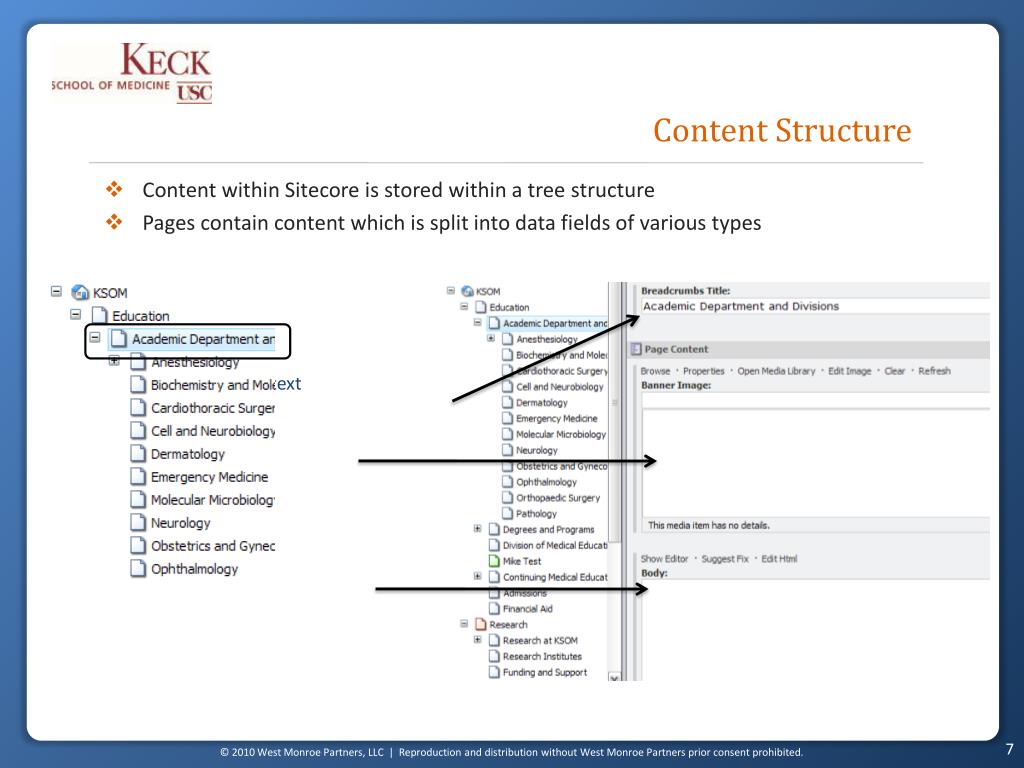The image size is (1024, 768).
Task: Click Emergency Medicine page icon in left tree
Action: click(x=138, y=476)
